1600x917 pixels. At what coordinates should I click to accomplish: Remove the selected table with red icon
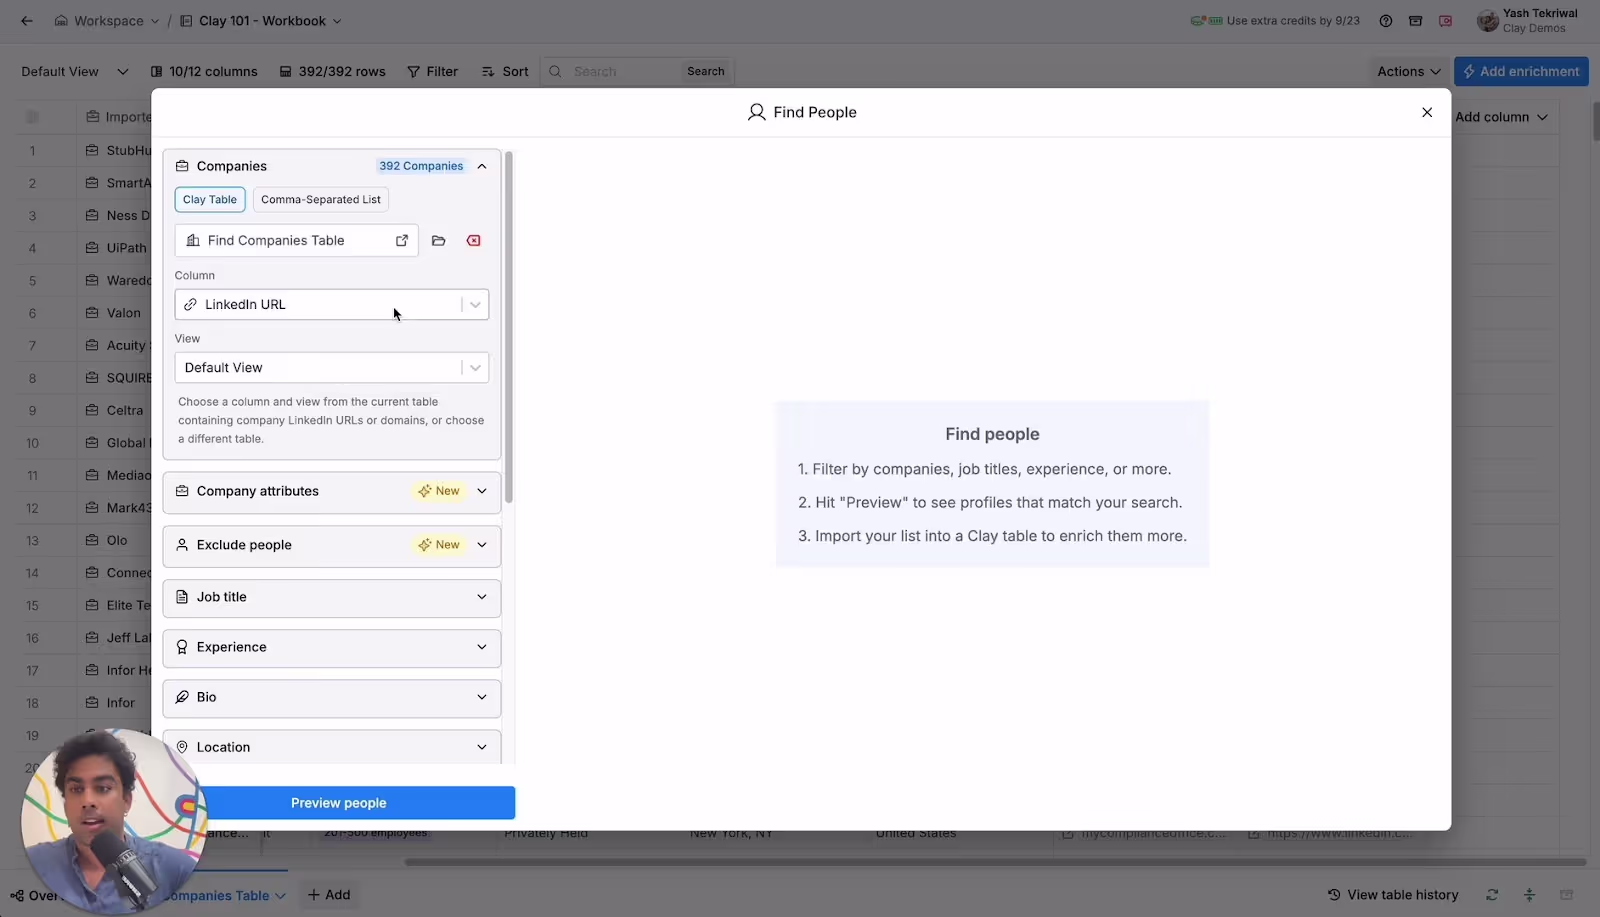pyautogui.click(x=474, y=241)
